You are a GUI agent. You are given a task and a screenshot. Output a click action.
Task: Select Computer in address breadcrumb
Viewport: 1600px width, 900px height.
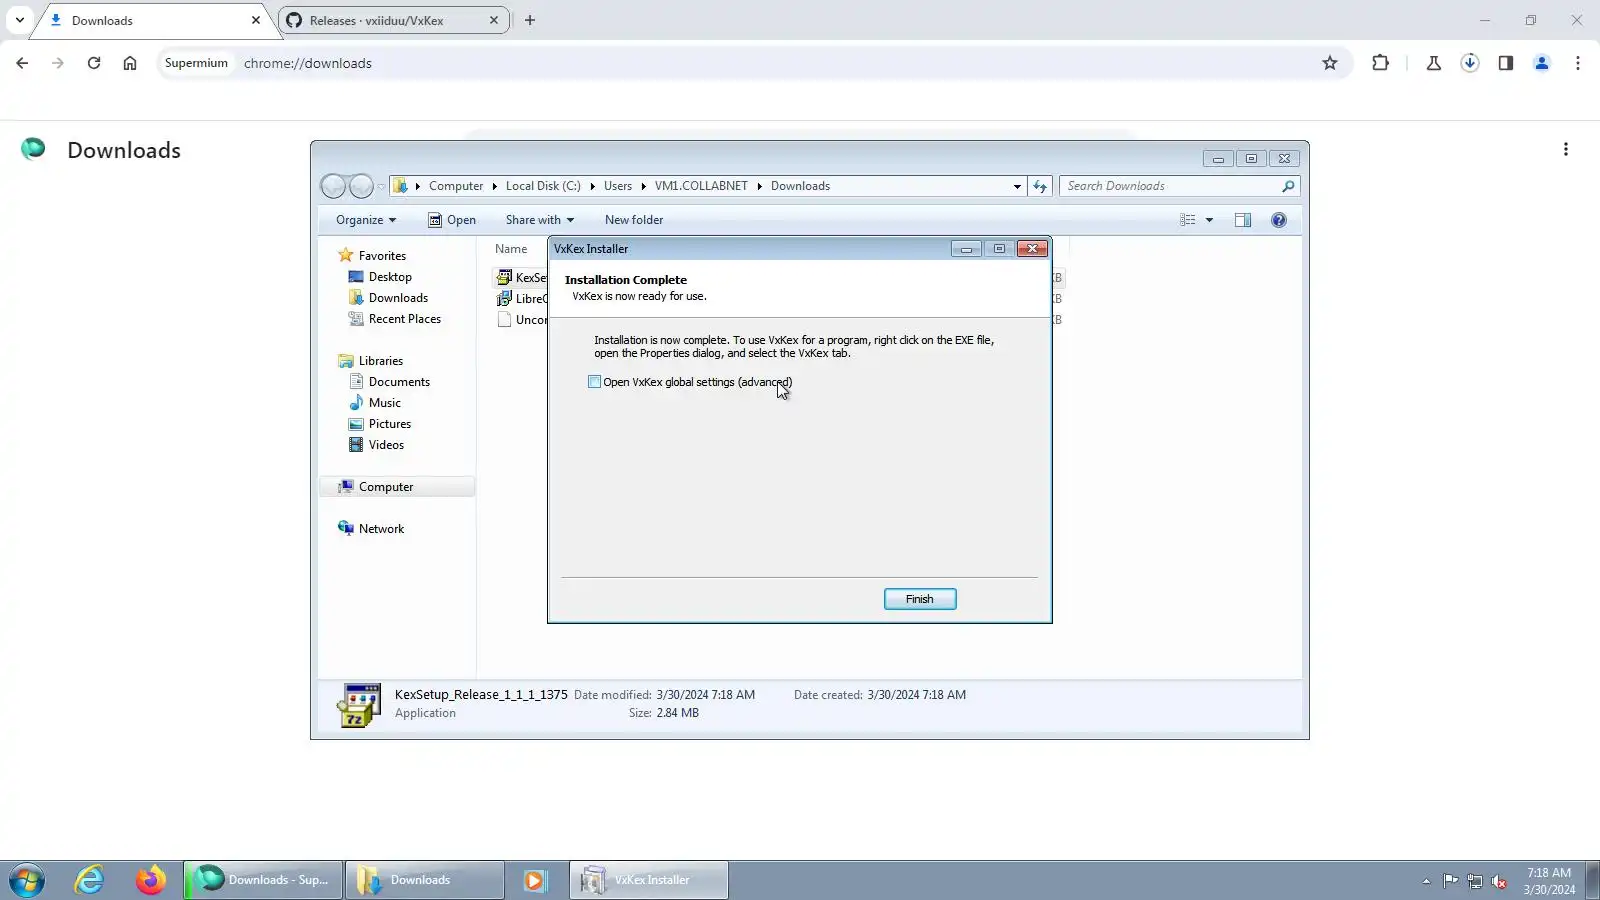(456, 186)
